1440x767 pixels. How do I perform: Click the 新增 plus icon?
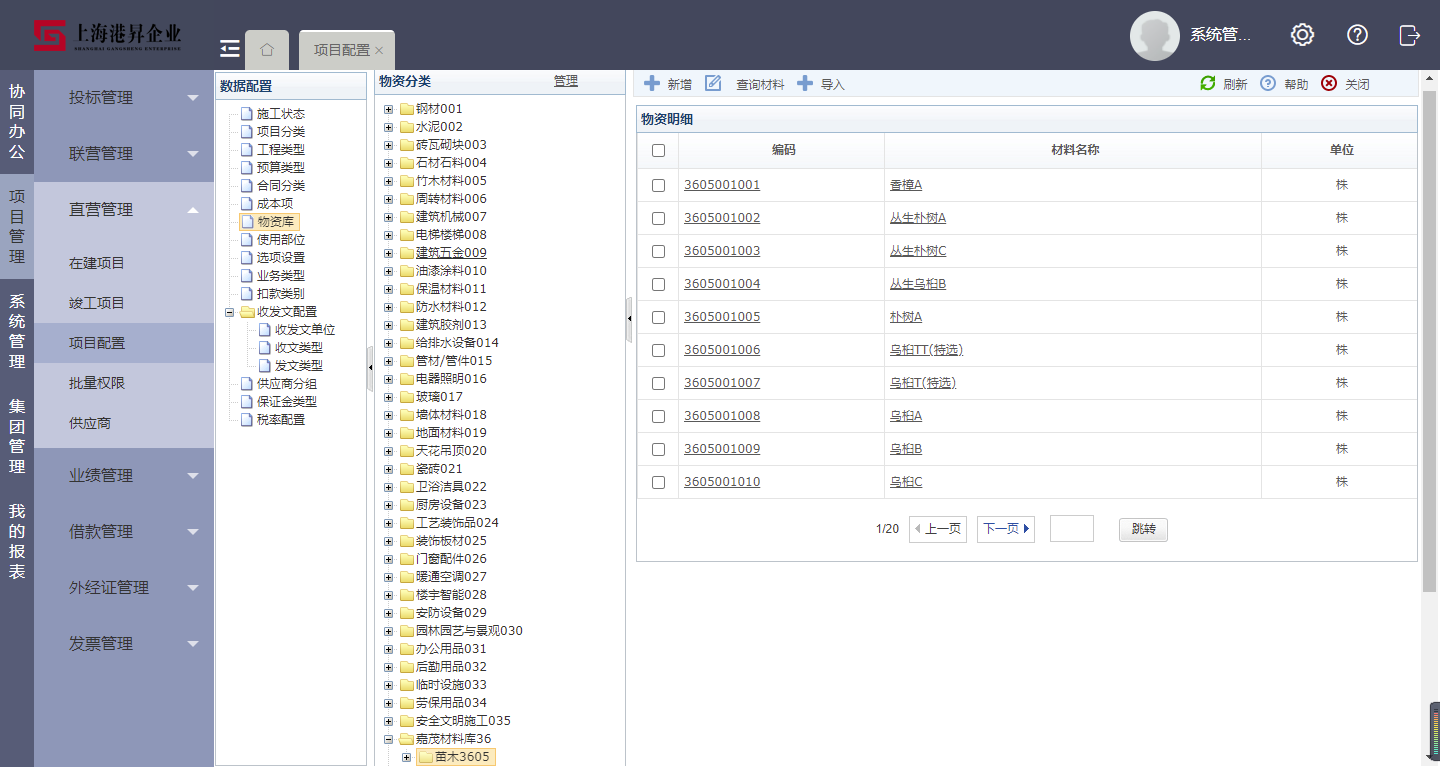[652, 83]
